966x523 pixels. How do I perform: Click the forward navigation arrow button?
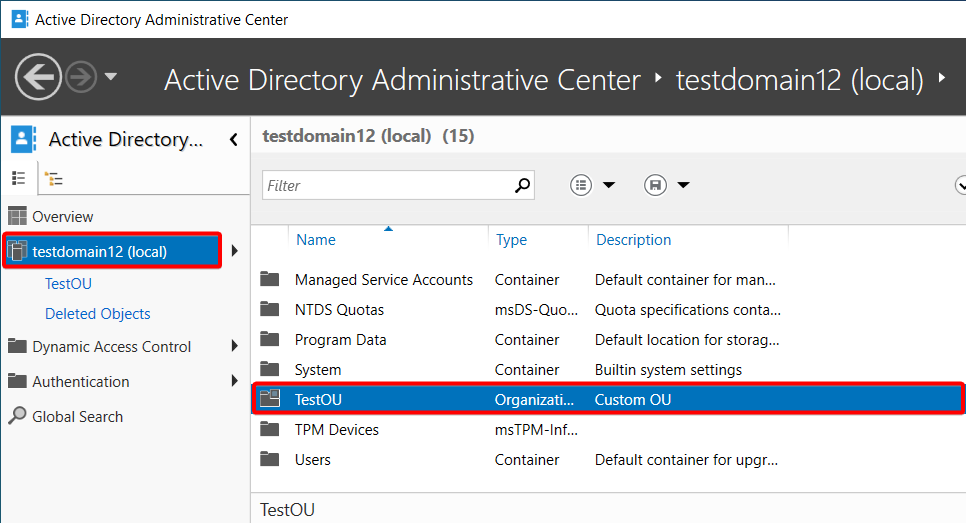81,77
